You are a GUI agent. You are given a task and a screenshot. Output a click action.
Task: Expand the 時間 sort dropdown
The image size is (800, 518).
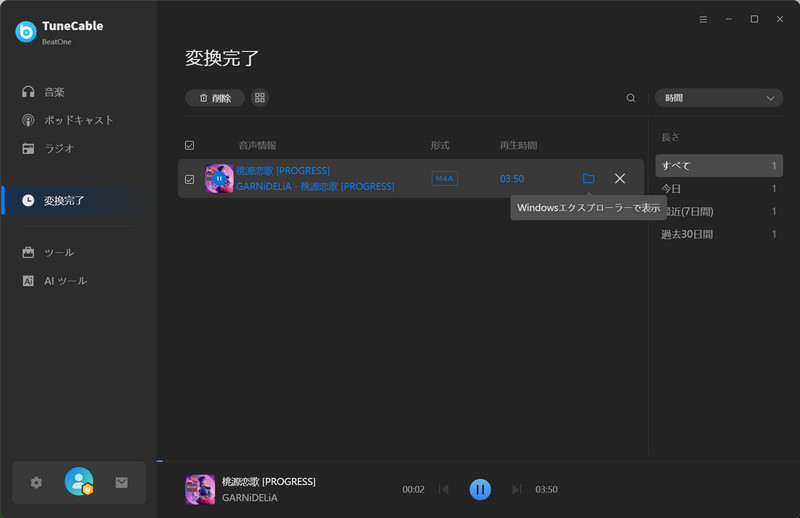[x=719, y=98]
